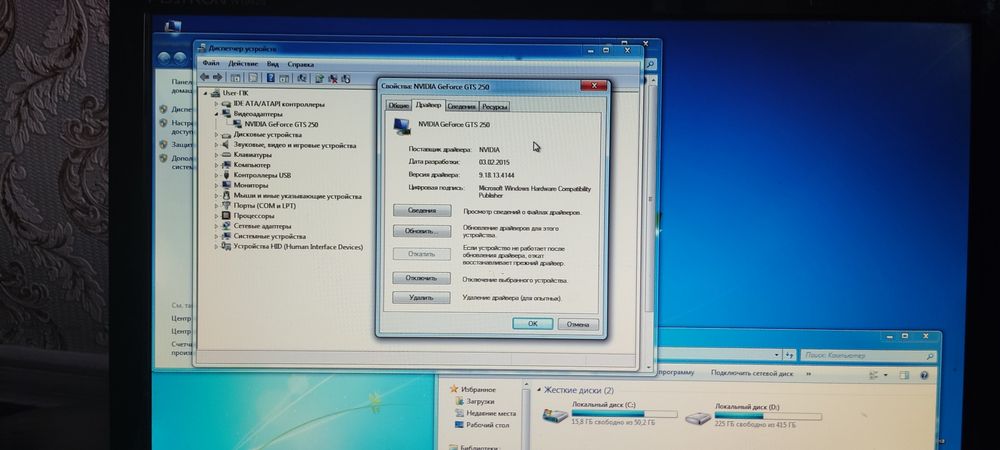Switch to the Ресурсы tab

click(x=495, y=106)
